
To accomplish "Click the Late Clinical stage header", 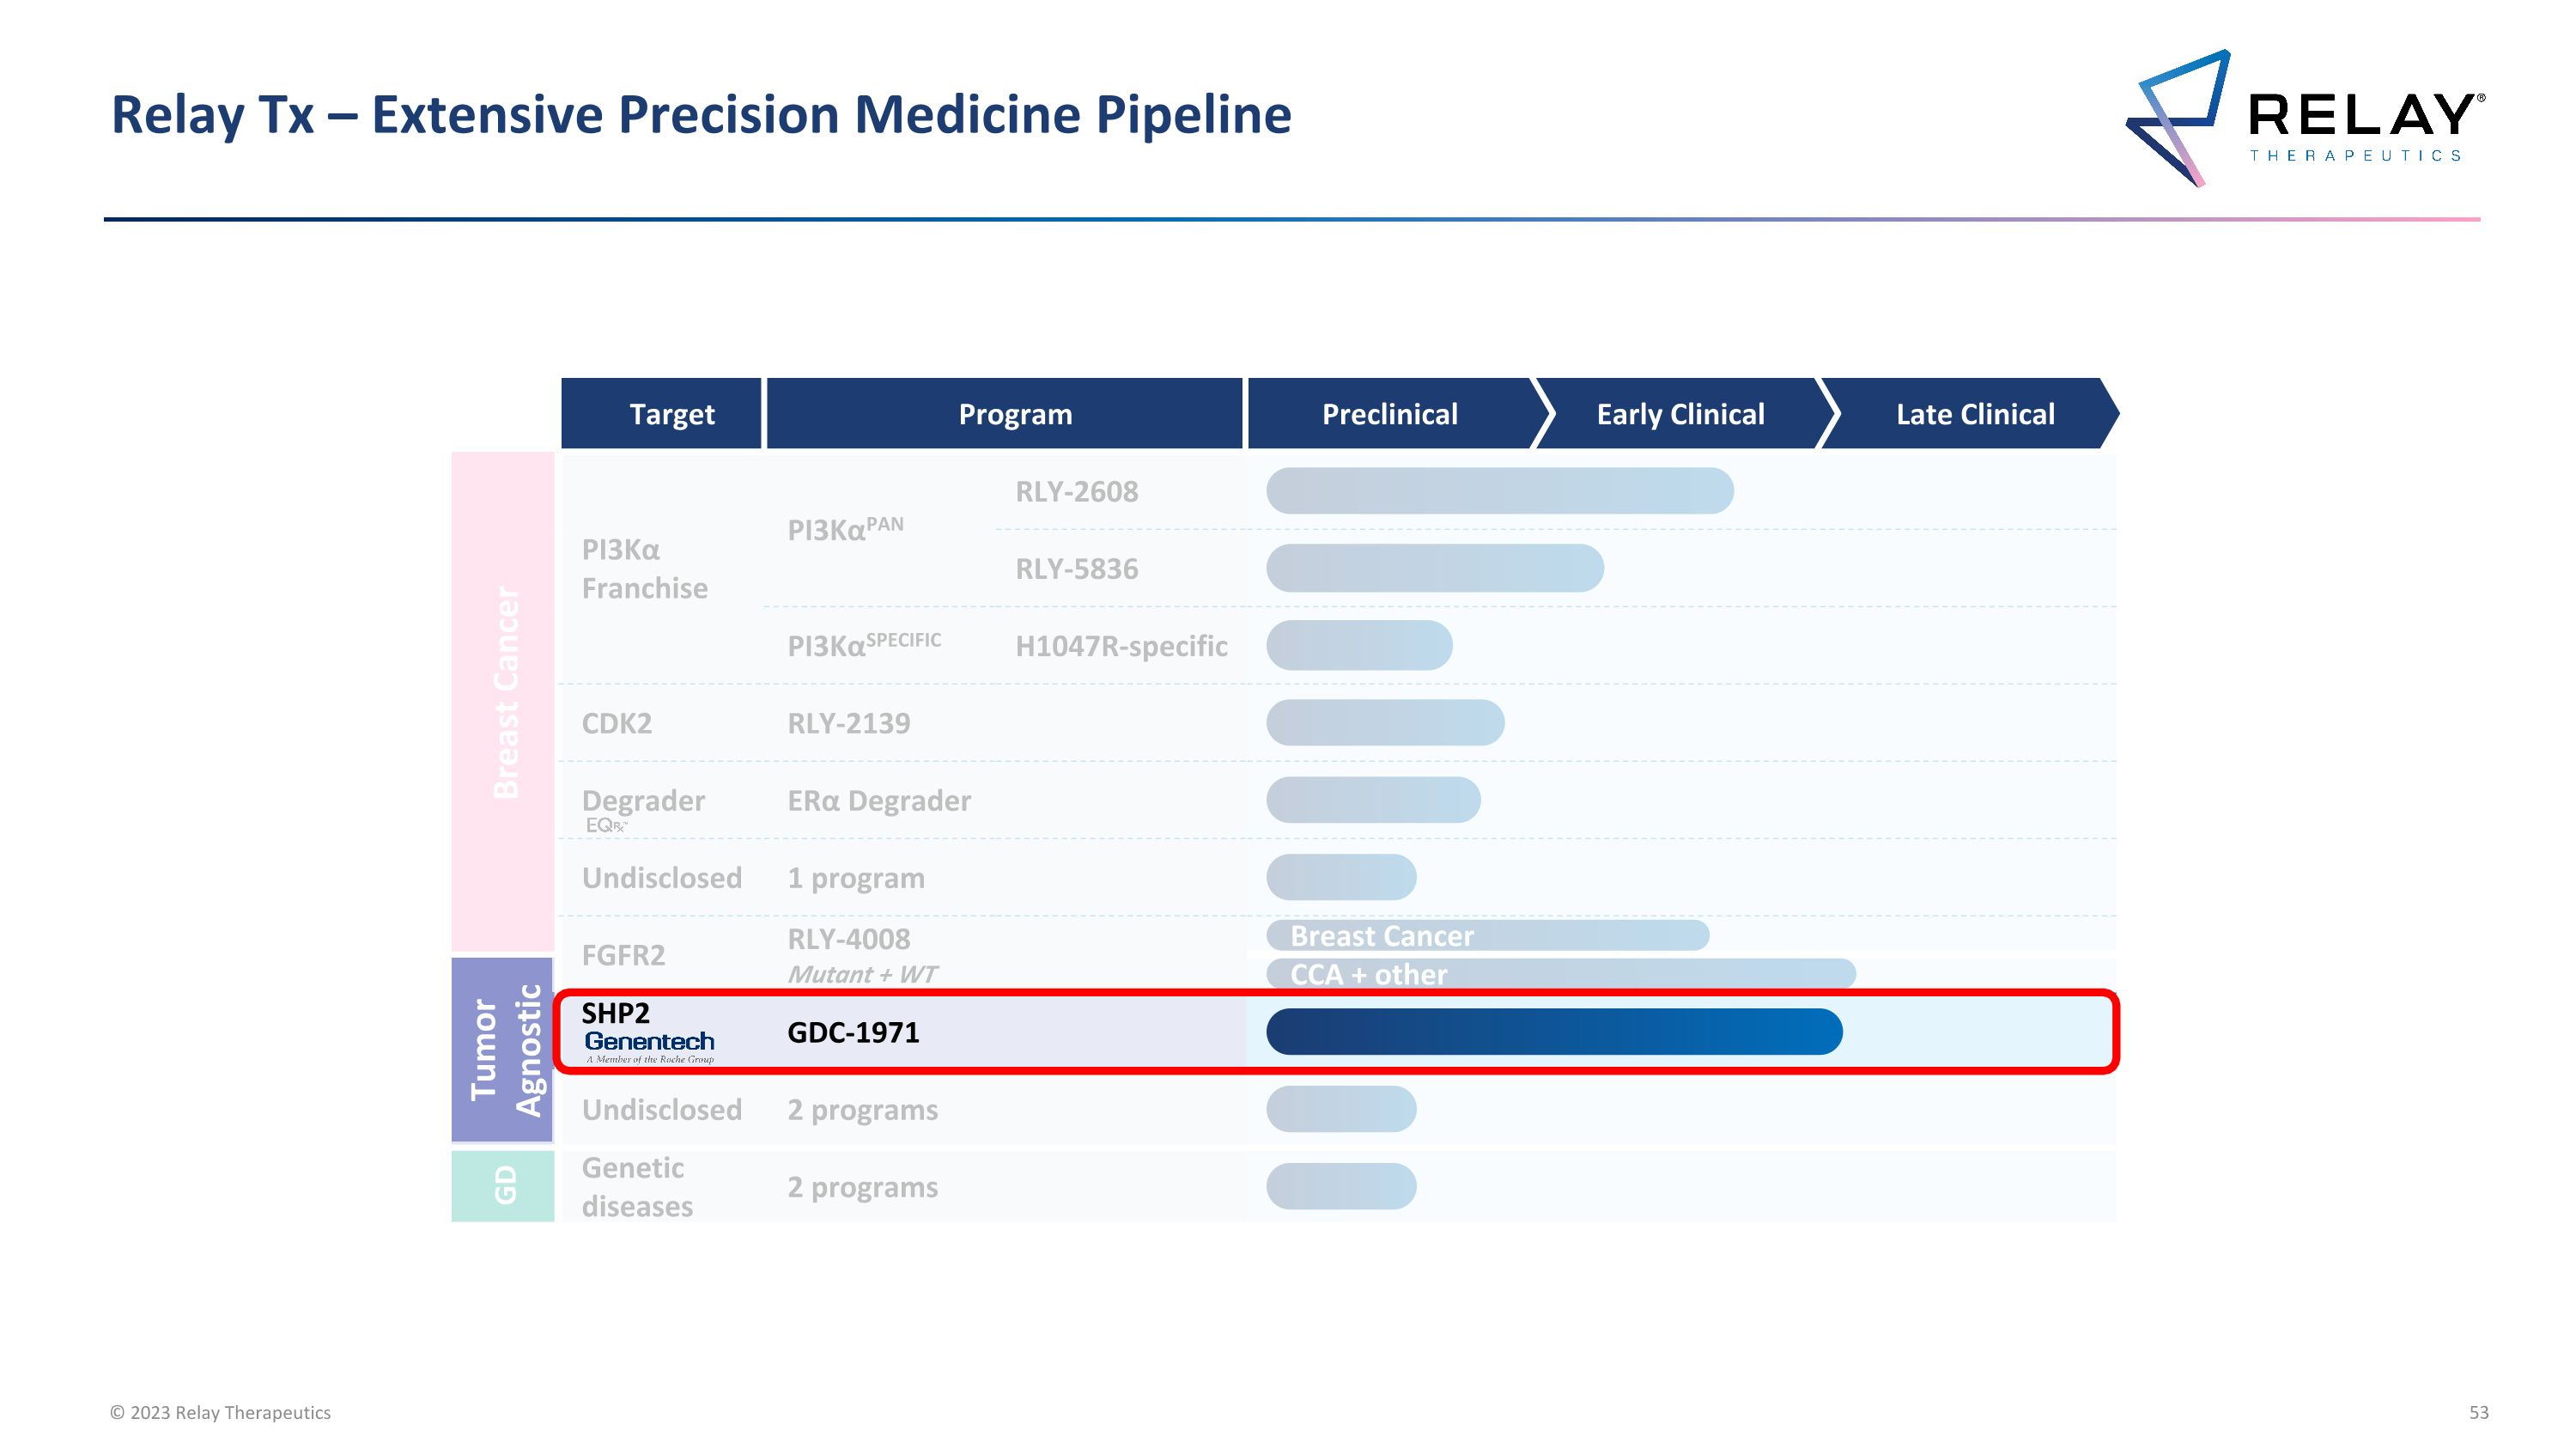I will tap(1974, 414).
